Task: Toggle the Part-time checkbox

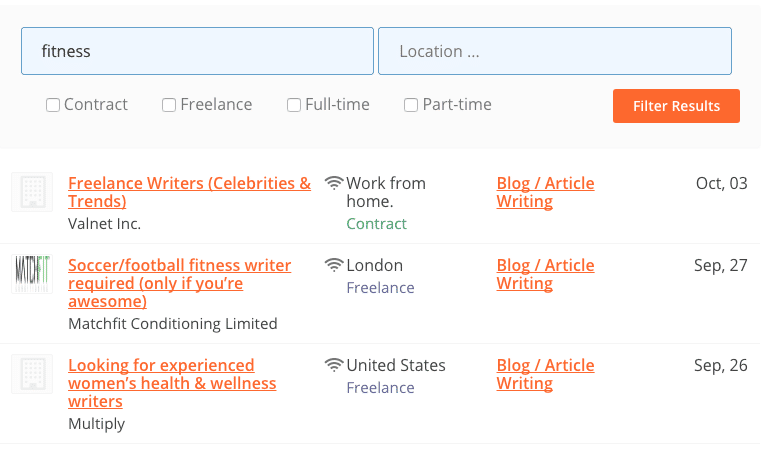Action: pos(411,105)
